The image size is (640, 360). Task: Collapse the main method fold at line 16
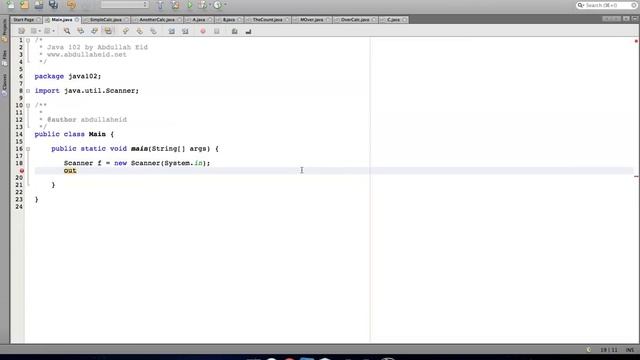28,149
